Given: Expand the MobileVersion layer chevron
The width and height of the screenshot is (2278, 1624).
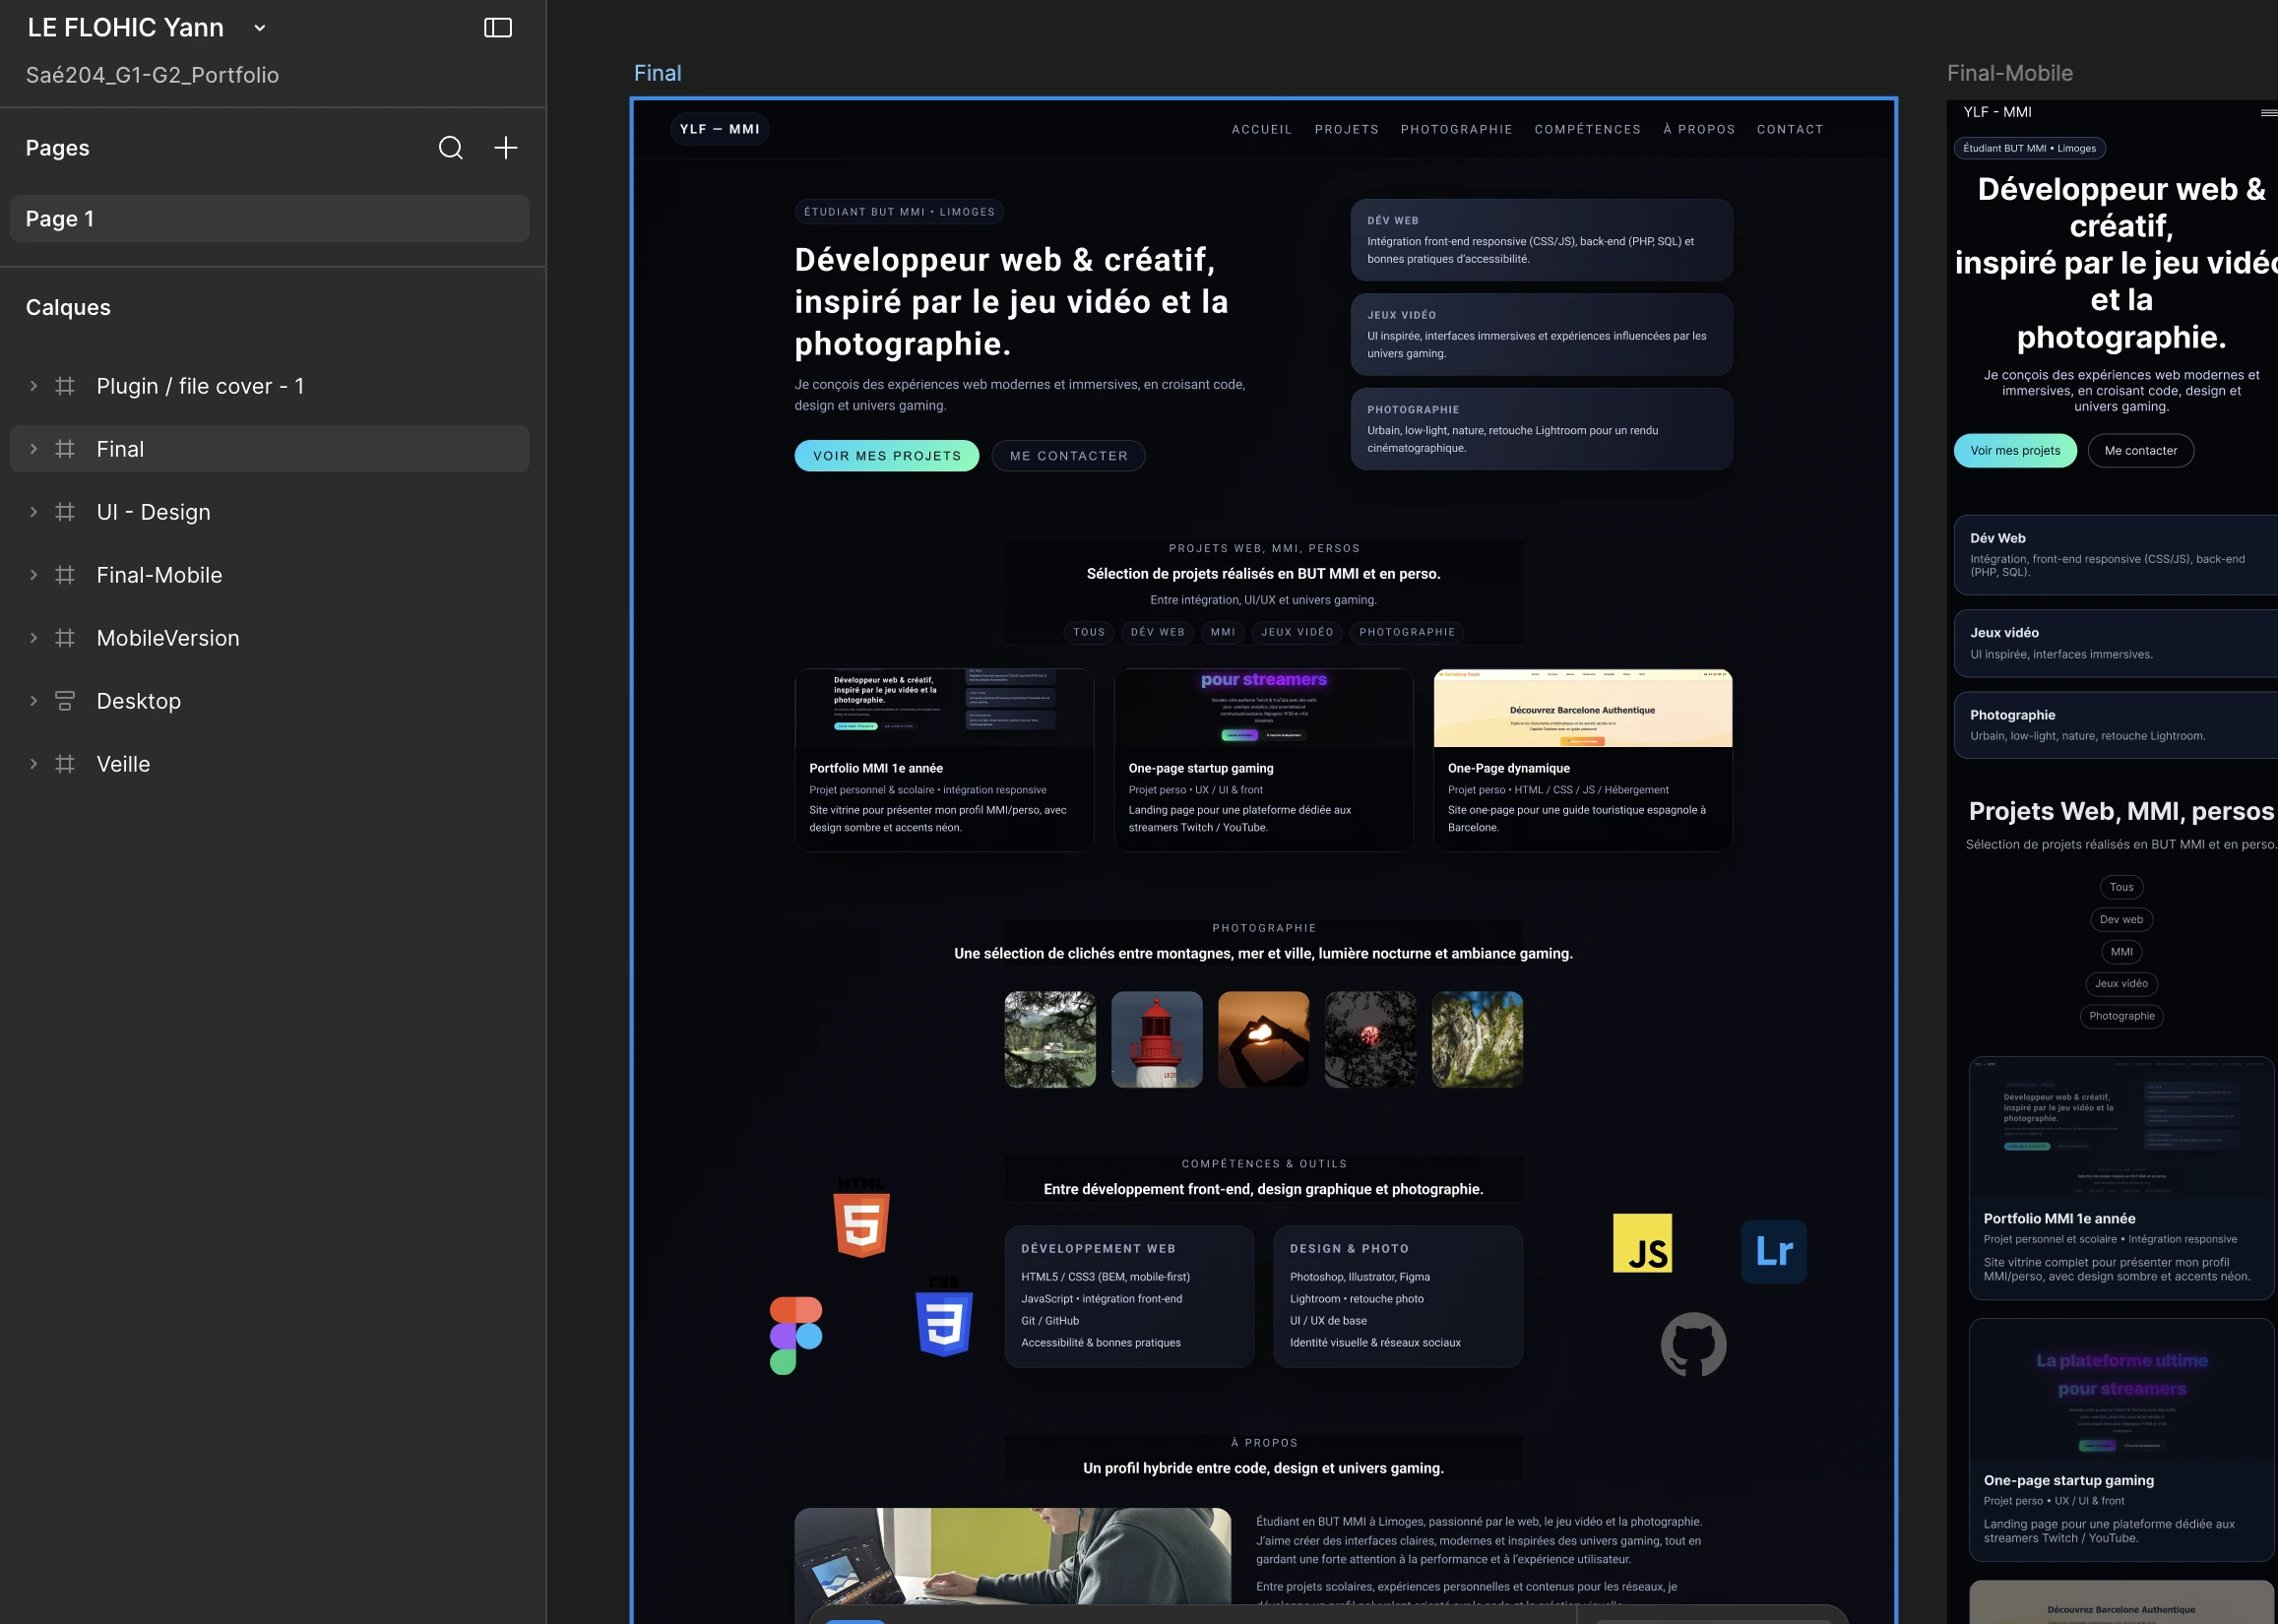Looking at the screenshot, I should click(x=33, y=638).
